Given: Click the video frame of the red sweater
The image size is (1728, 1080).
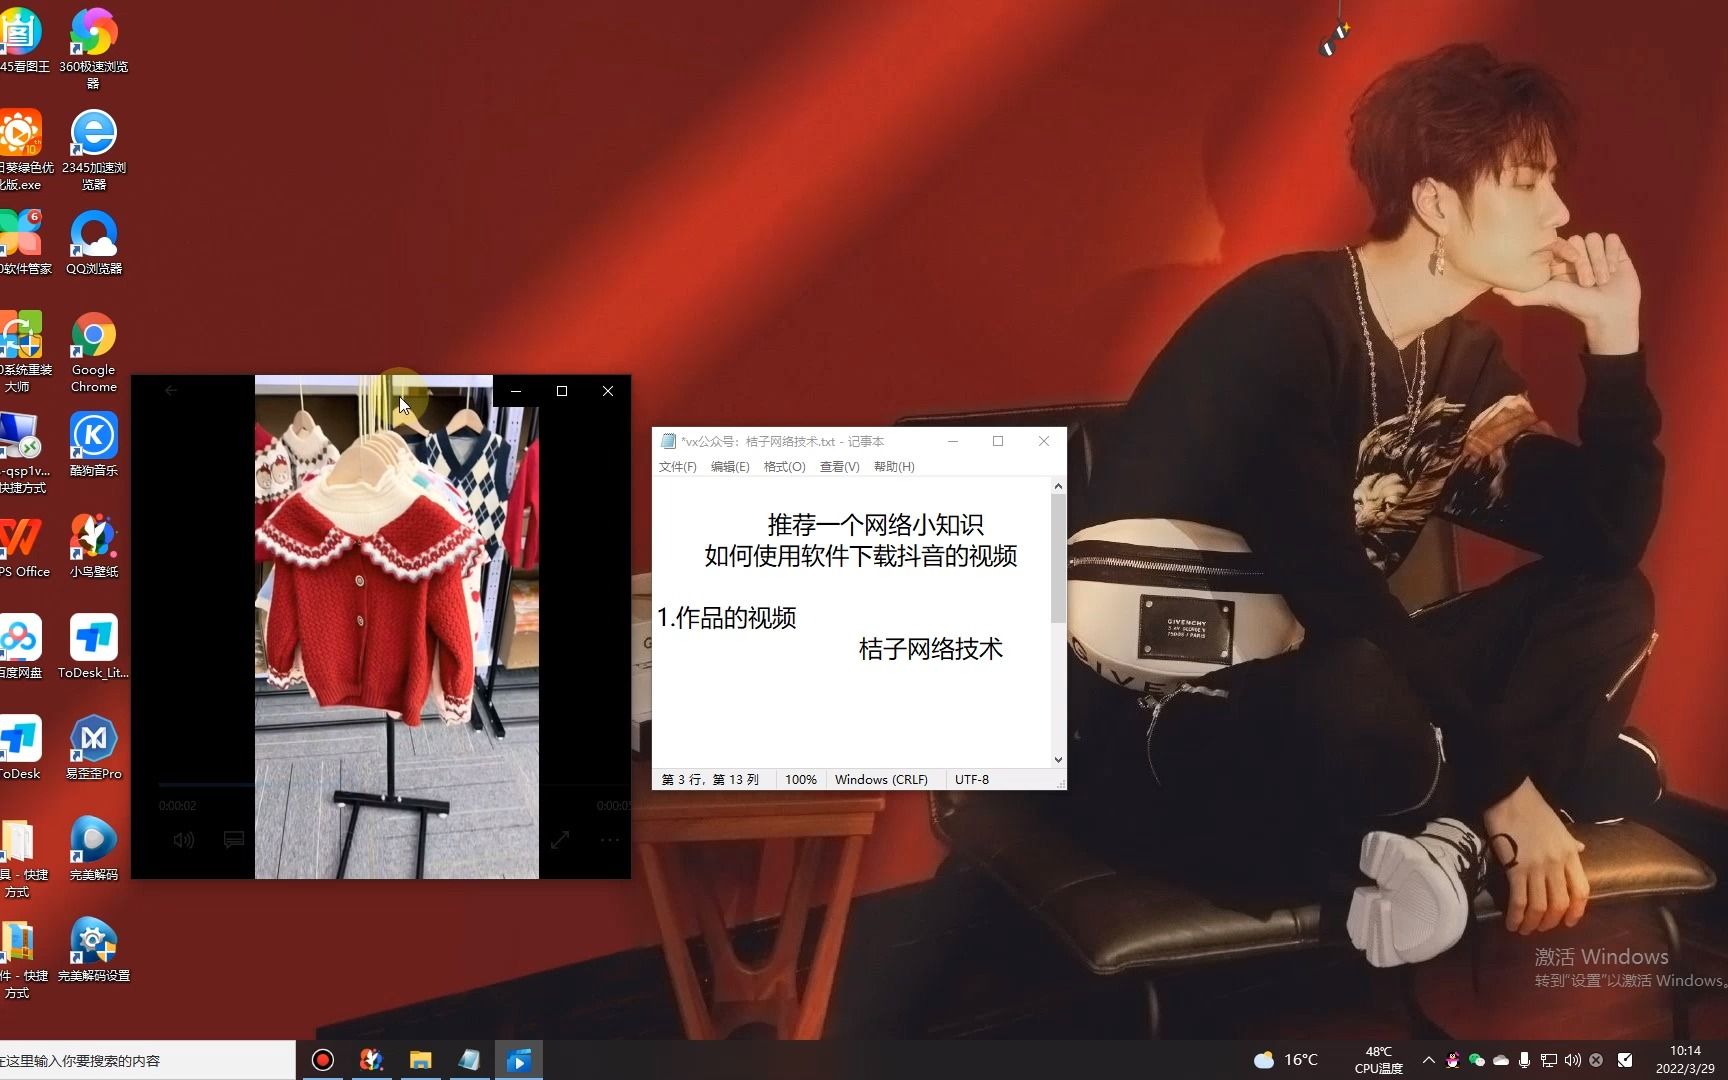Looking at the screenshot, I should click(396, 627).
